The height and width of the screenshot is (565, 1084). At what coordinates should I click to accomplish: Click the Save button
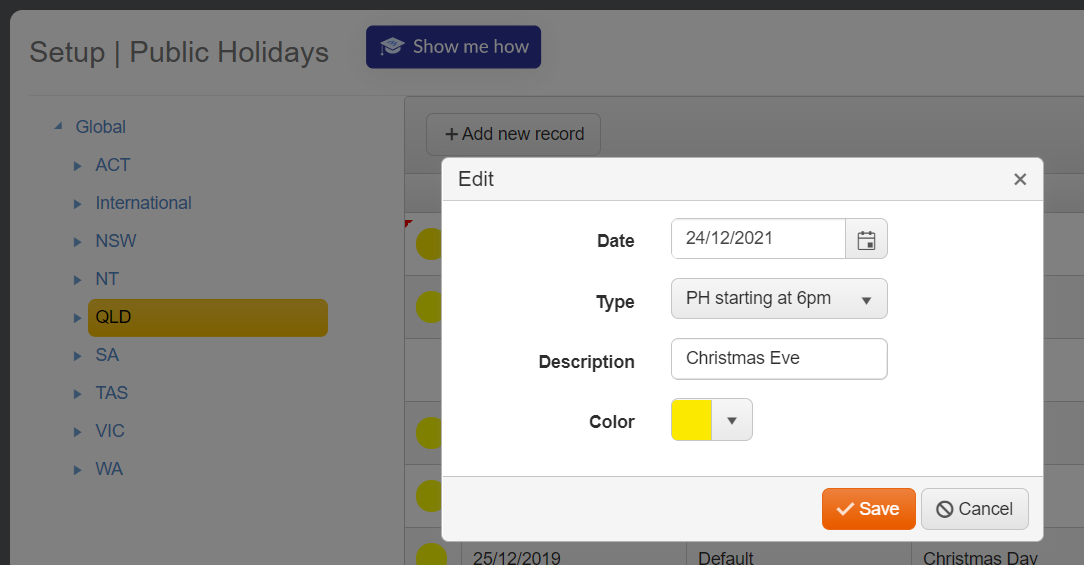pos(868,509)
